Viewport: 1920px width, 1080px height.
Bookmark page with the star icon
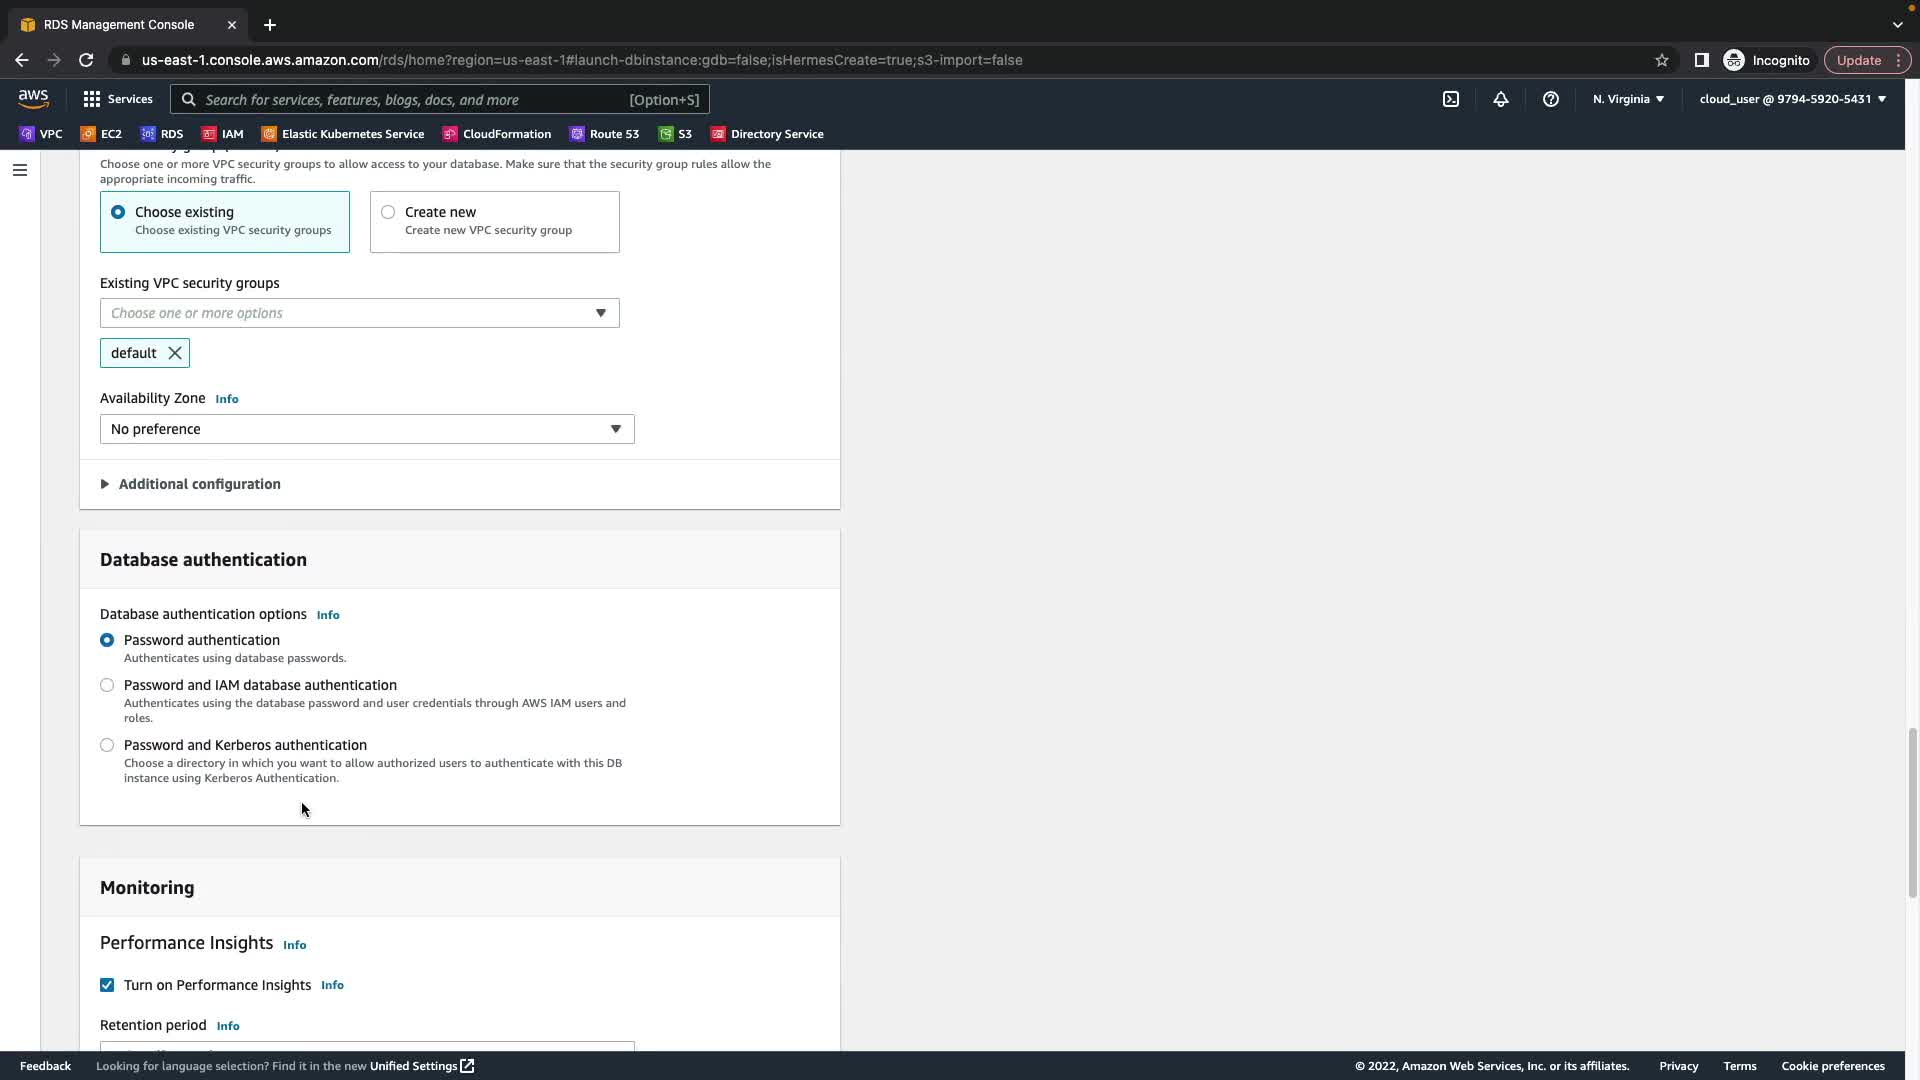point(1662,60)
